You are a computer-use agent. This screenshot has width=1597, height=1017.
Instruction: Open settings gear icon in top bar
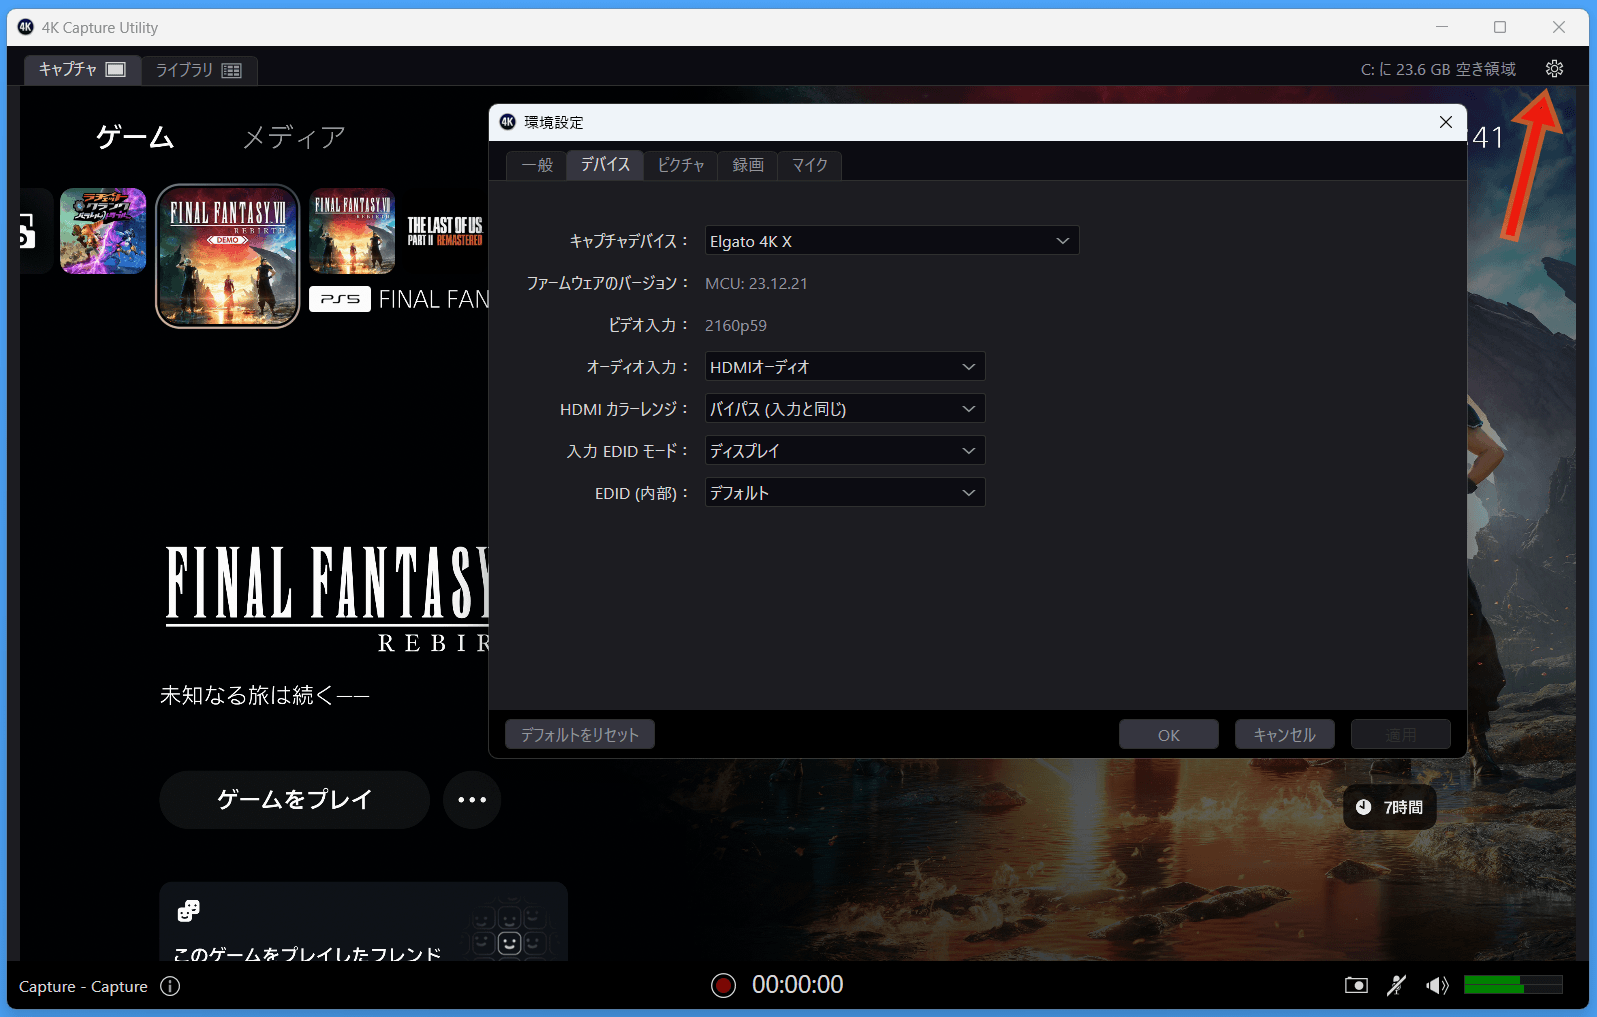coord(1554,69)
